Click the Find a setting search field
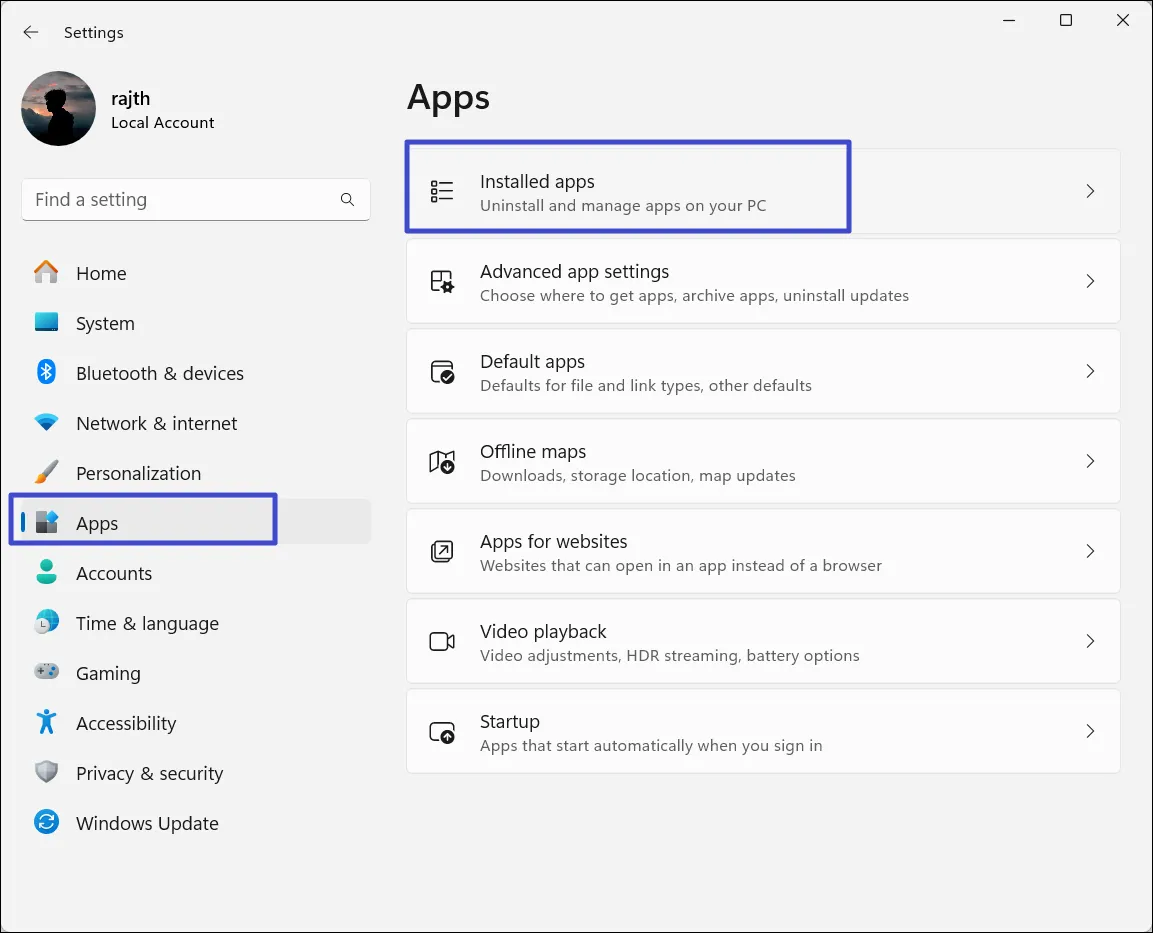 click(180, 200)
